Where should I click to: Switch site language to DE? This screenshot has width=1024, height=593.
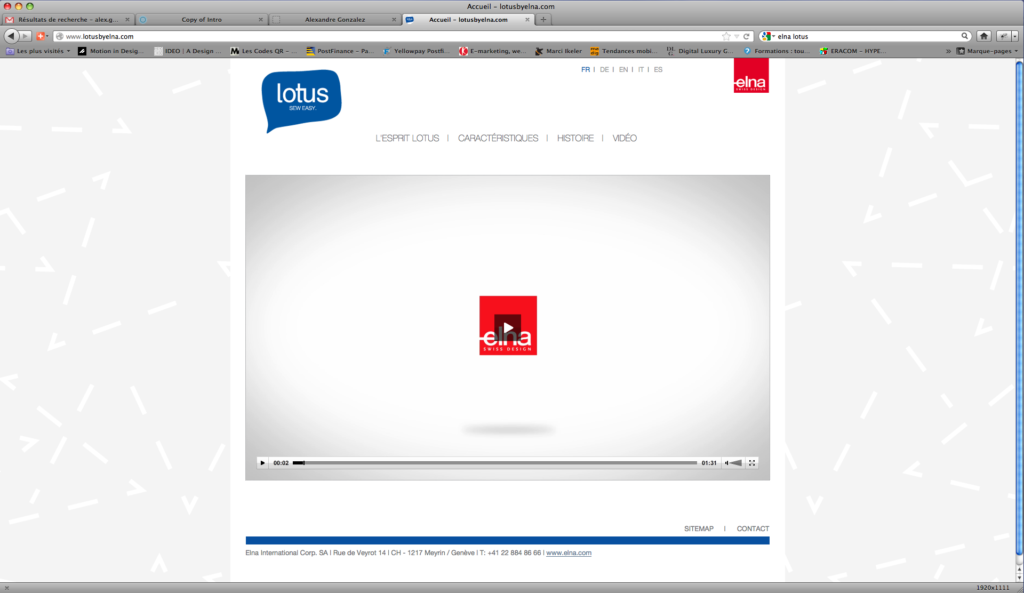604,70
